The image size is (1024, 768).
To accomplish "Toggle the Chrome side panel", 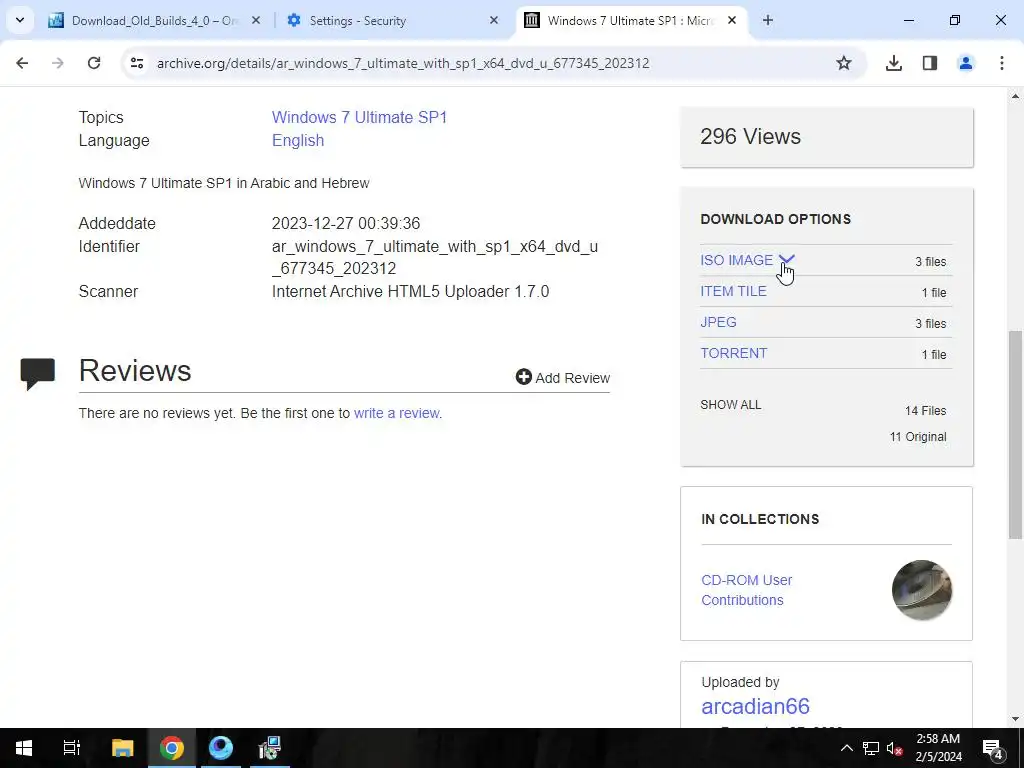I will tap(929, 63).
